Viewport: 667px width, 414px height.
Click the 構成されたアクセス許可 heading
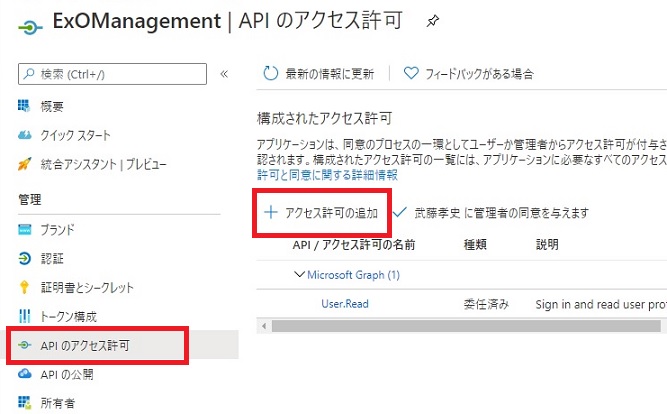pyautogui.click(x=324, y=118)
